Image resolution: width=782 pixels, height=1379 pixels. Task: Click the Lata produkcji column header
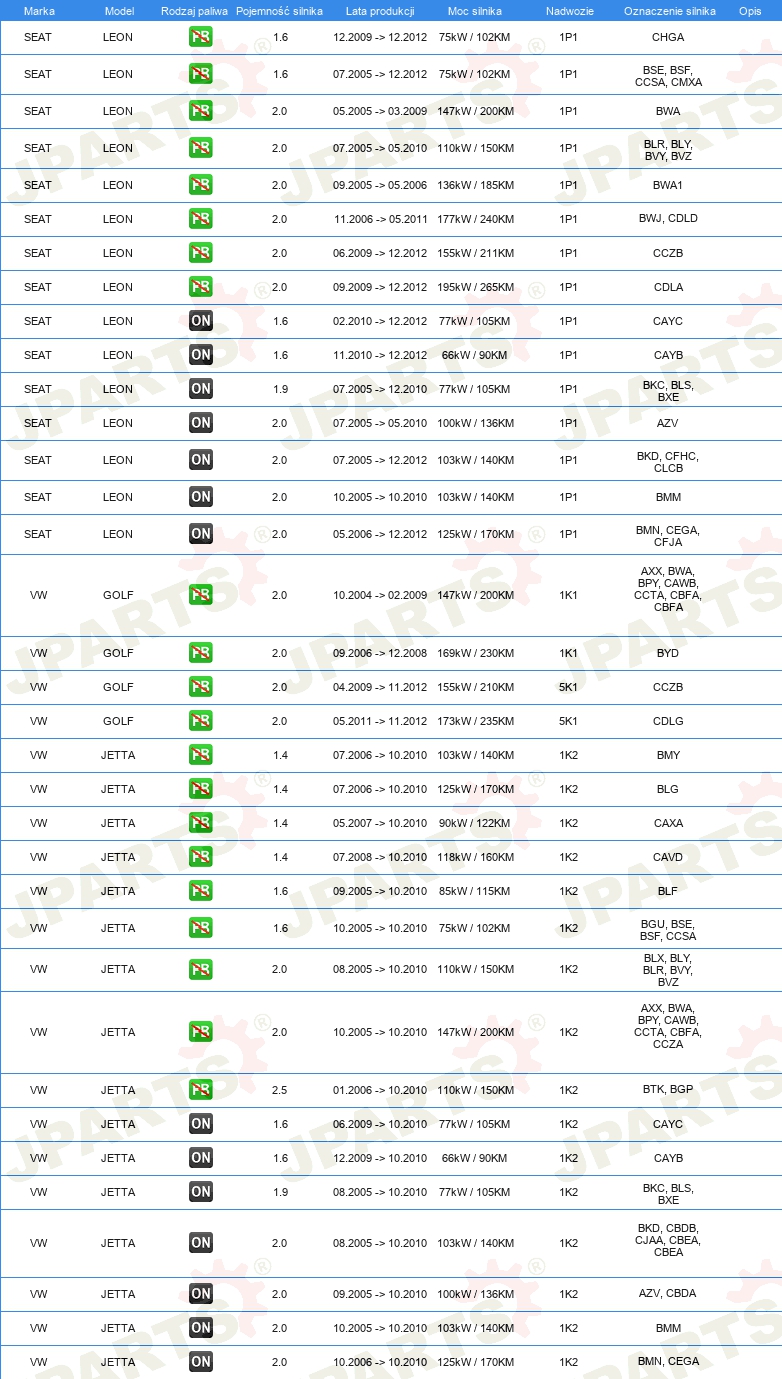pos(380,11)
